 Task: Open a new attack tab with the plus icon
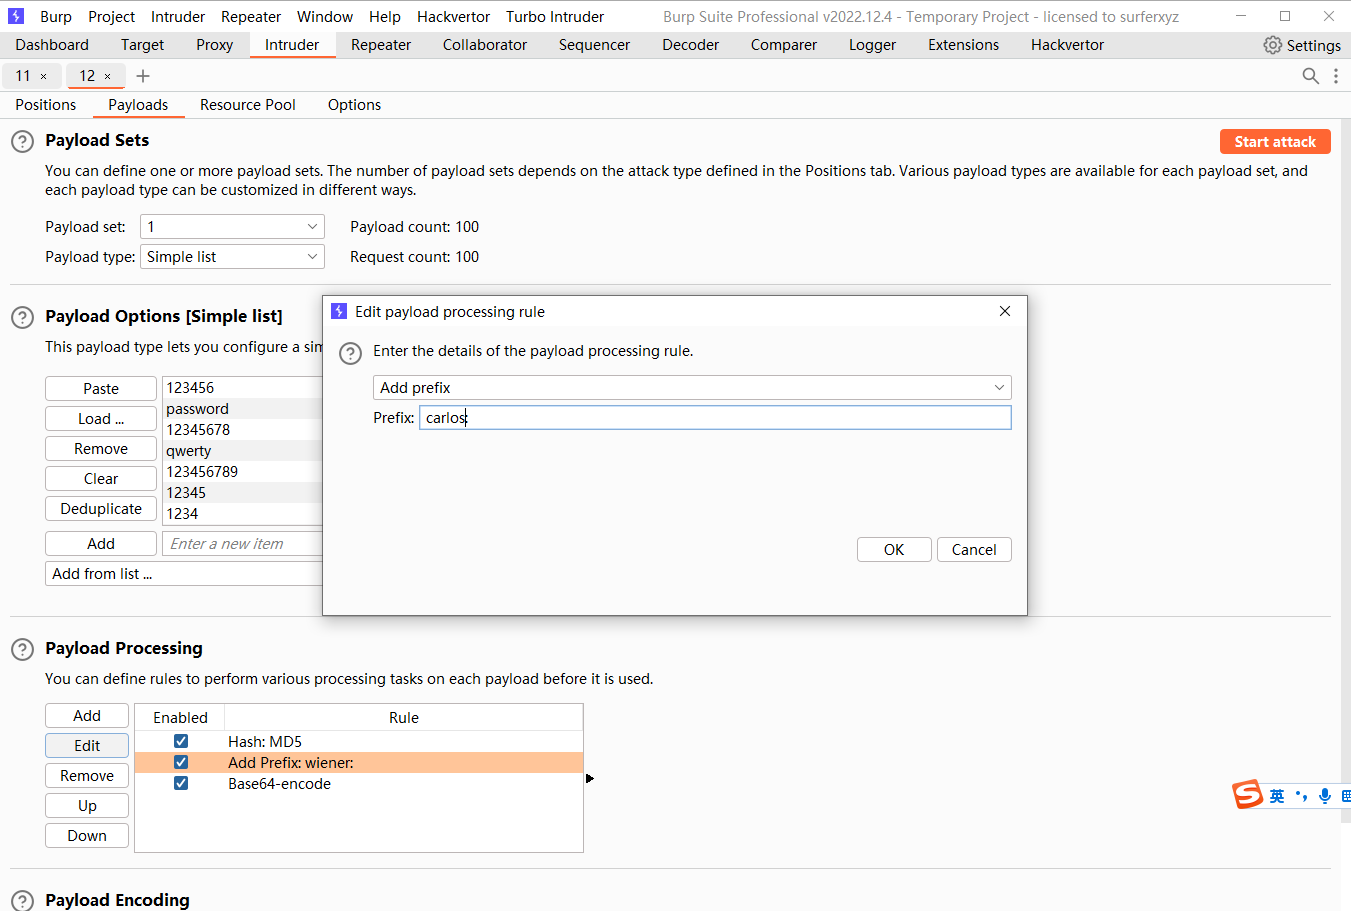(142, 75)
